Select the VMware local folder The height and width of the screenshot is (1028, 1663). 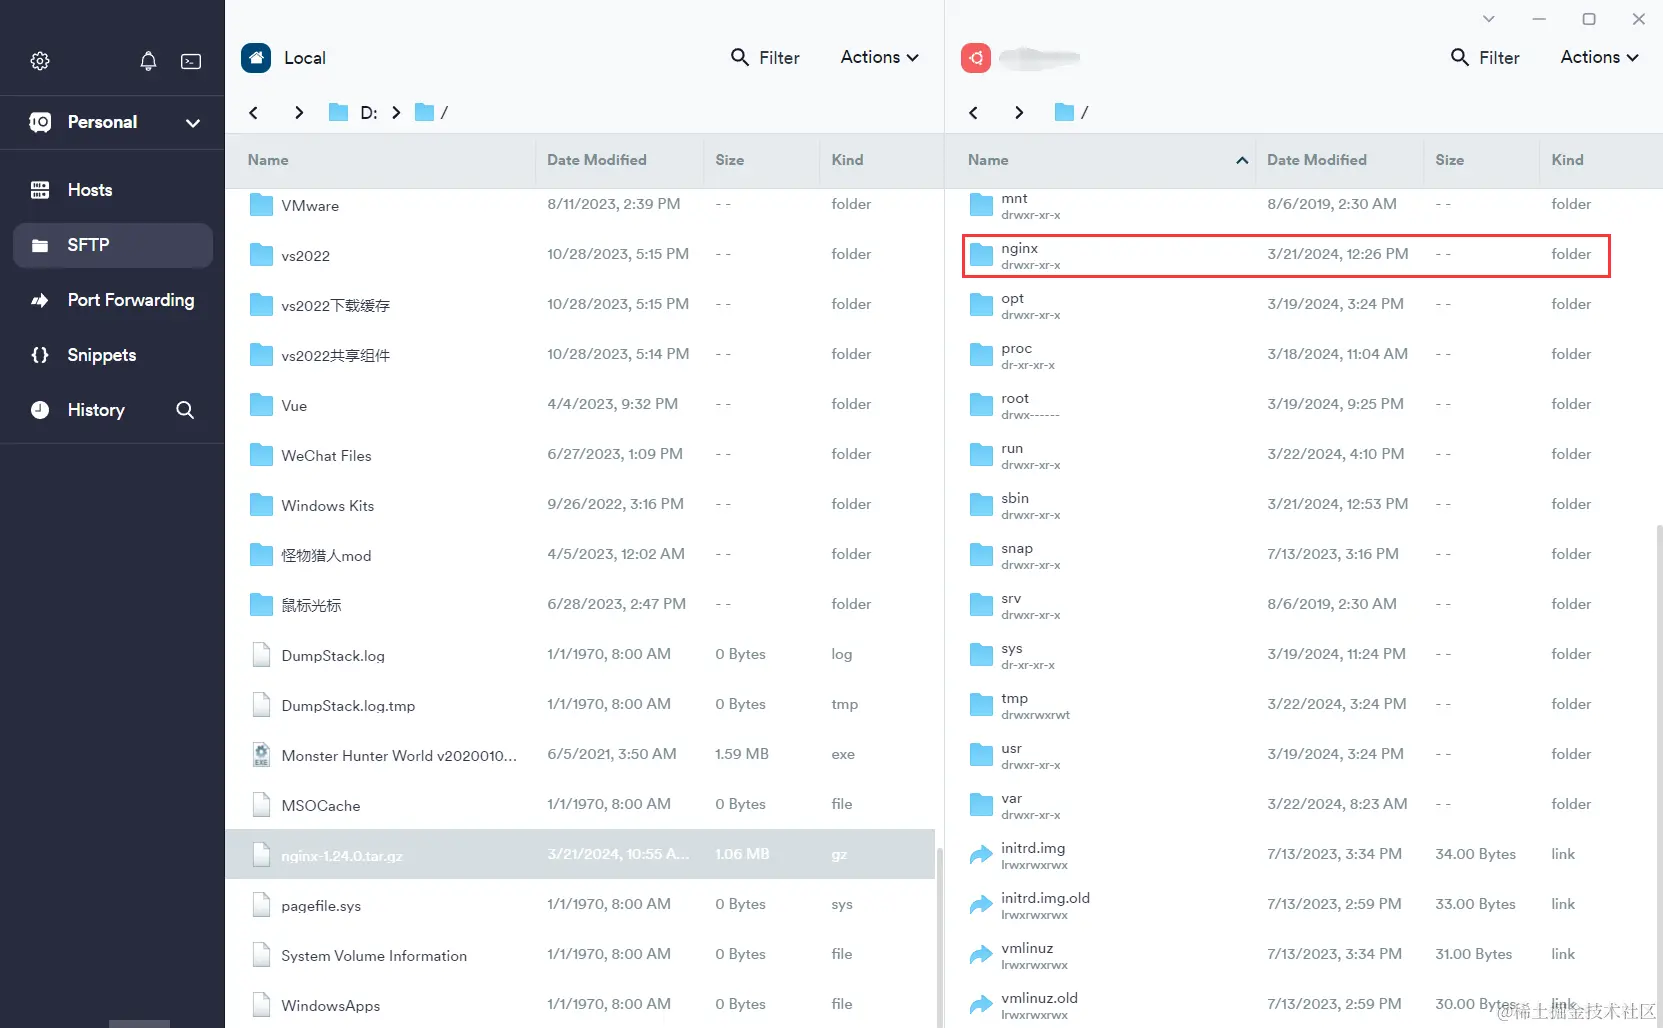coord(580,205)
